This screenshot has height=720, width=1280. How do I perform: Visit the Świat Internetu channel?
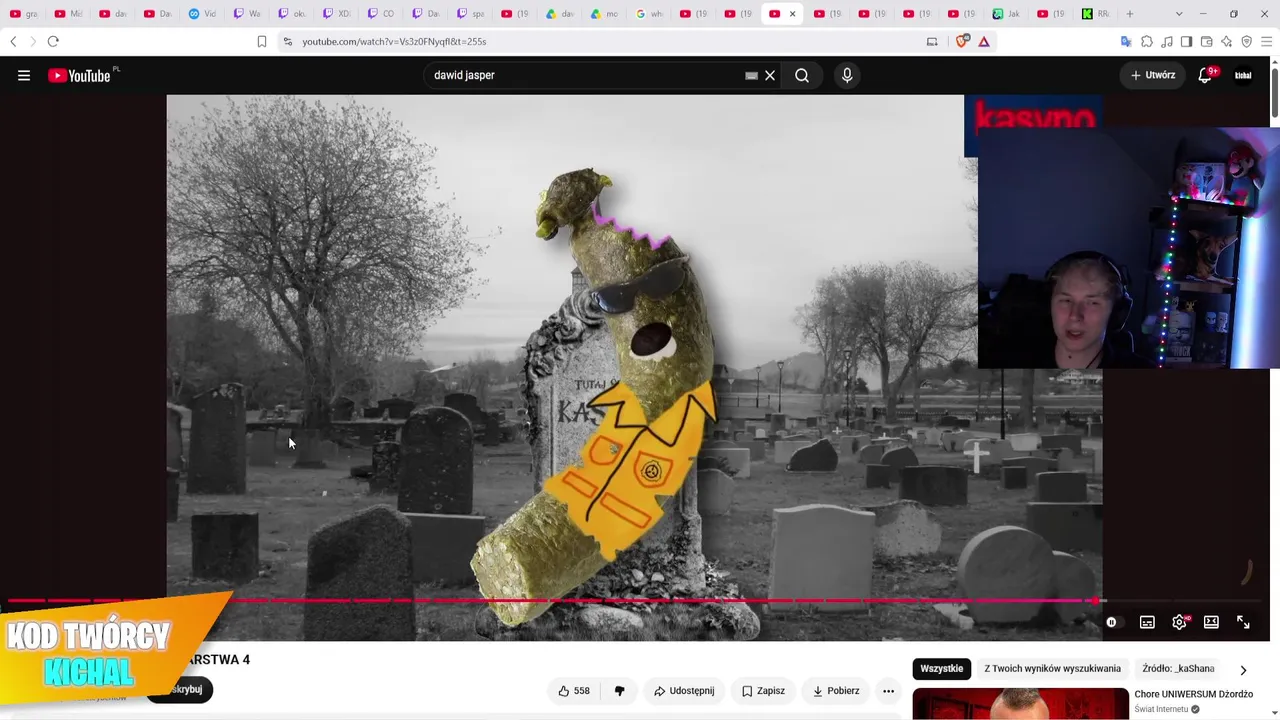[x=1160, y=709]
